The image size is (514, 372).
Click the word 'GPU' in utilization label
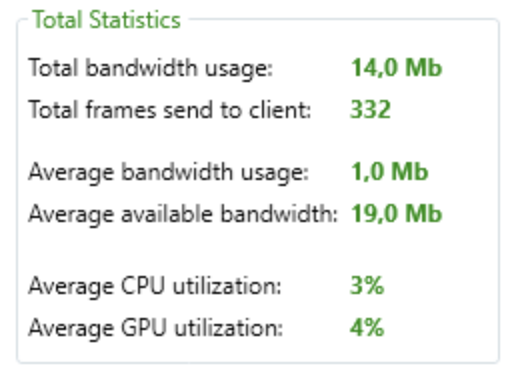tap(144, 327)
